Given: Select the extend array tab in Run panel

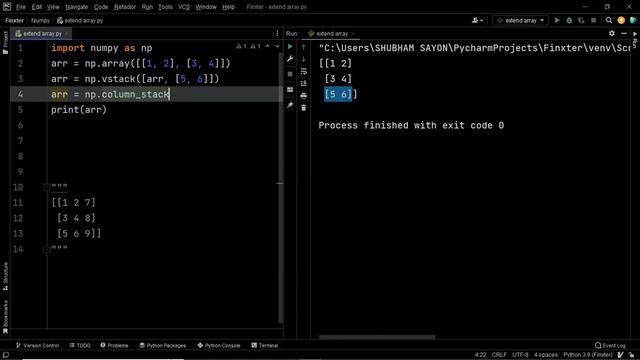Looking at the screenshot, I should [332, 33].
